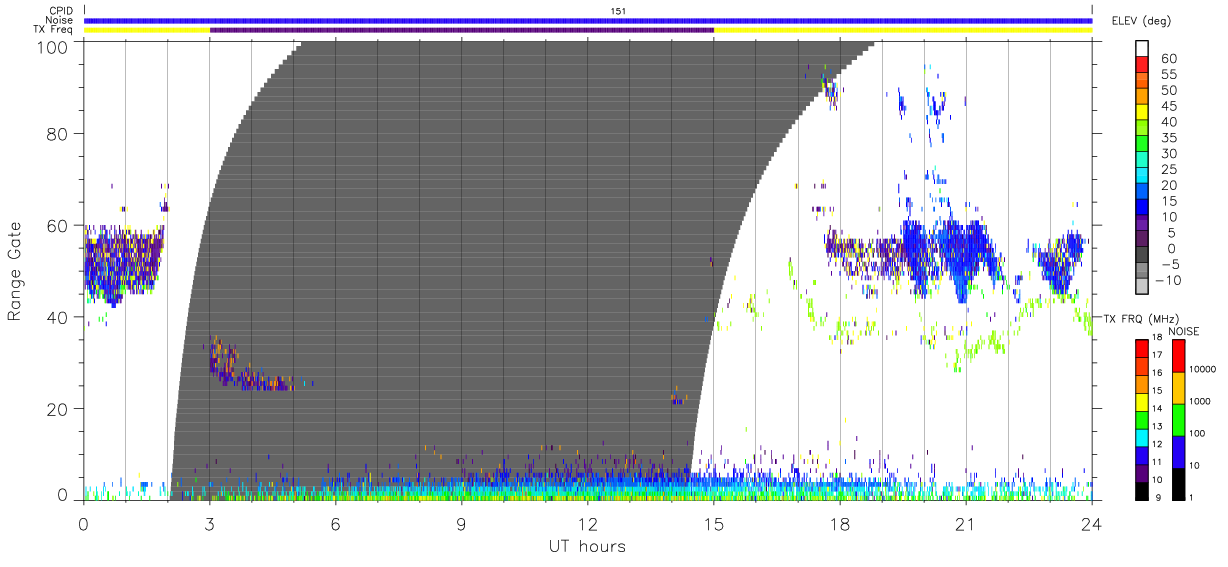This screenshot has height=567, width=1228.
Task: Click the '17' label on TX FRQ legend
Action: pyautogui.click(x=1157, y=355)
